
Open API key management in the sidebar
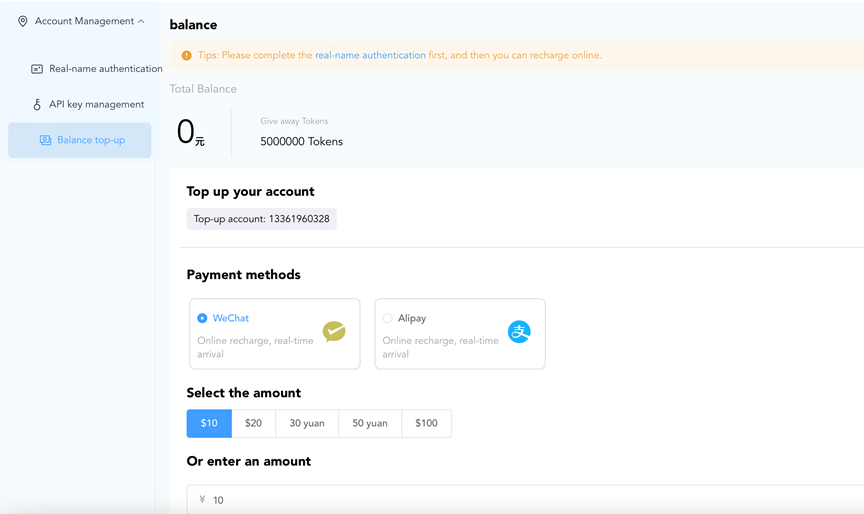pos(96,104)
